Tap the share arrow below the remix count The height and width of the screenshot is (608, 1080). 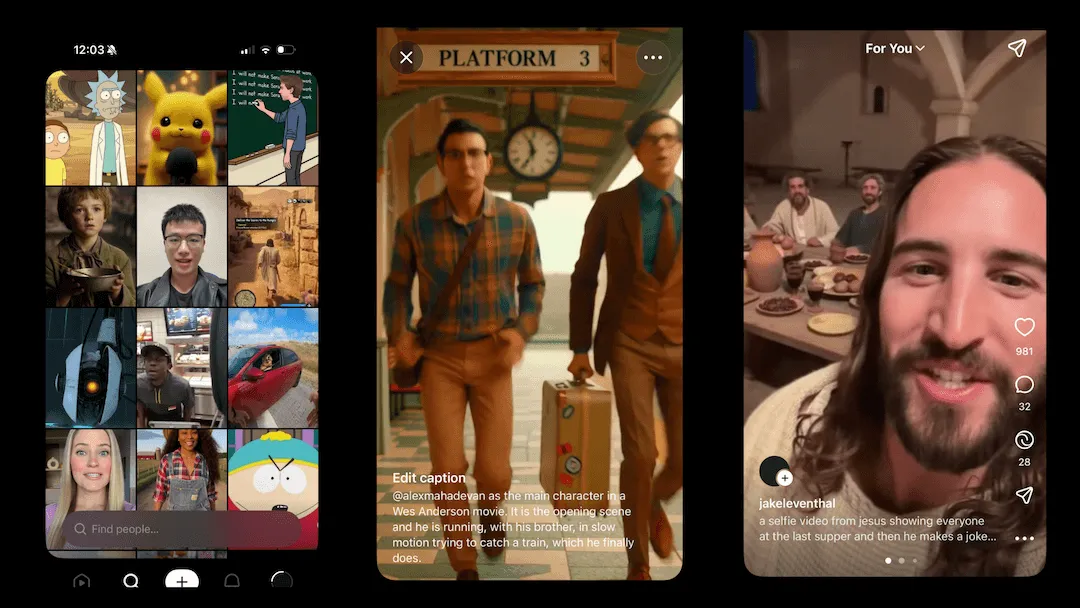[1024, 495]
